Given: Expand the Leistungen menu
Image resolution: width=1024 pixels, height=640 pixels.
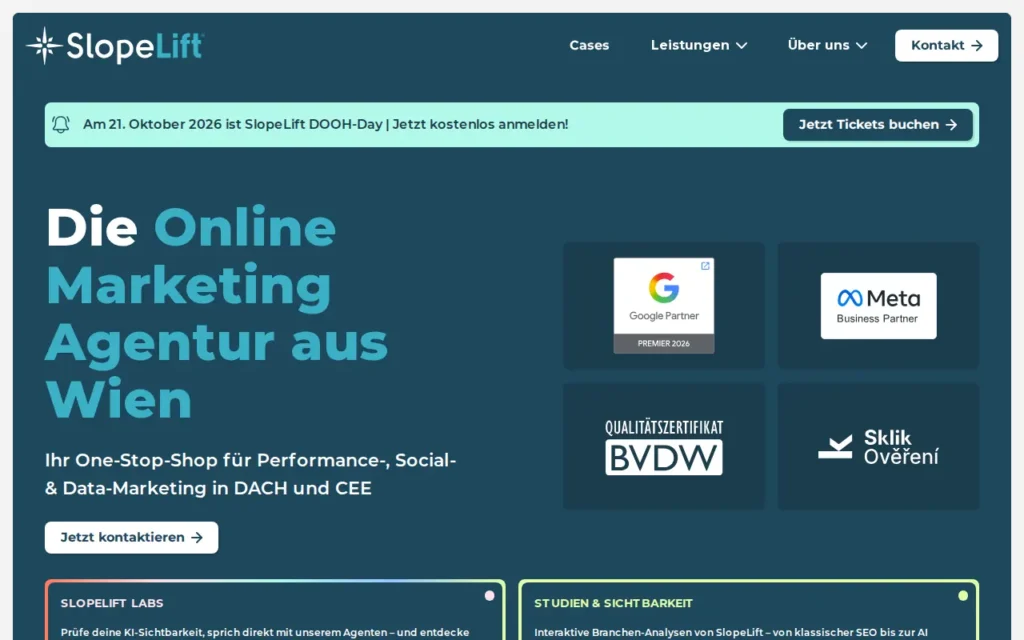Looking at the screenshot, I should click(699, 45).
